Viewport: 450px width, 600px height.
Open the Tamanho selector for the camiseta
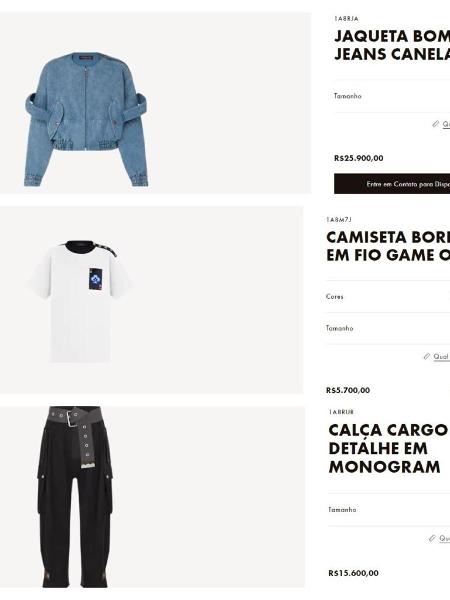(x=388, y=328)
